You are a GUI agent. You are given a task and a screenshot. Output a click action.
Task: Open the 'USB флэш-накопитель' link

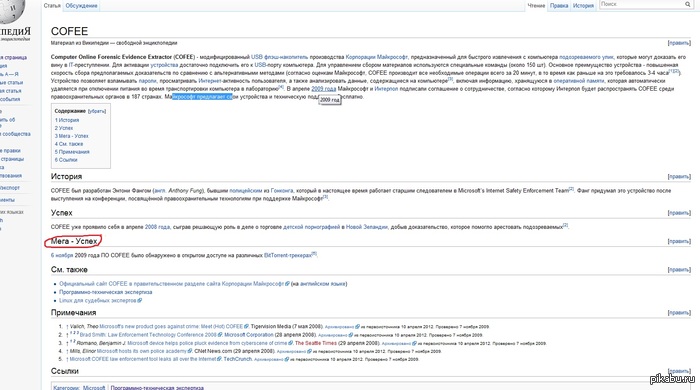pyautogui.click(x=279, y=57)
